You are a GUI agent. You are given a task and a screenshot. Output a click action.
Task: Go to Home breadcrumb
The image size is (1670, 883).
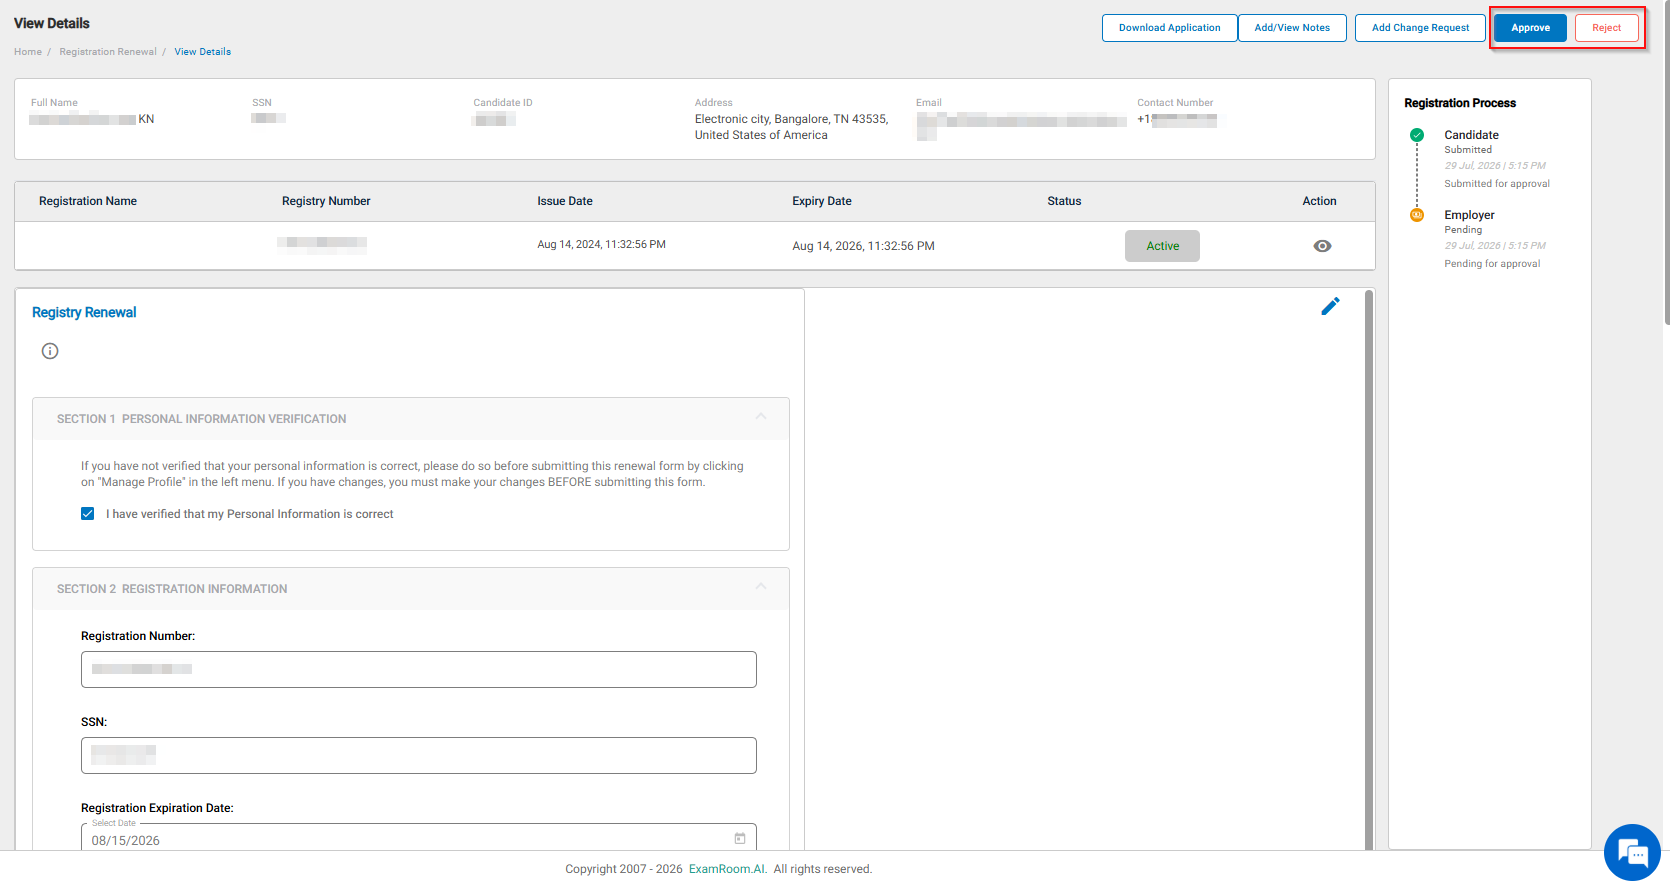(28, 52)
